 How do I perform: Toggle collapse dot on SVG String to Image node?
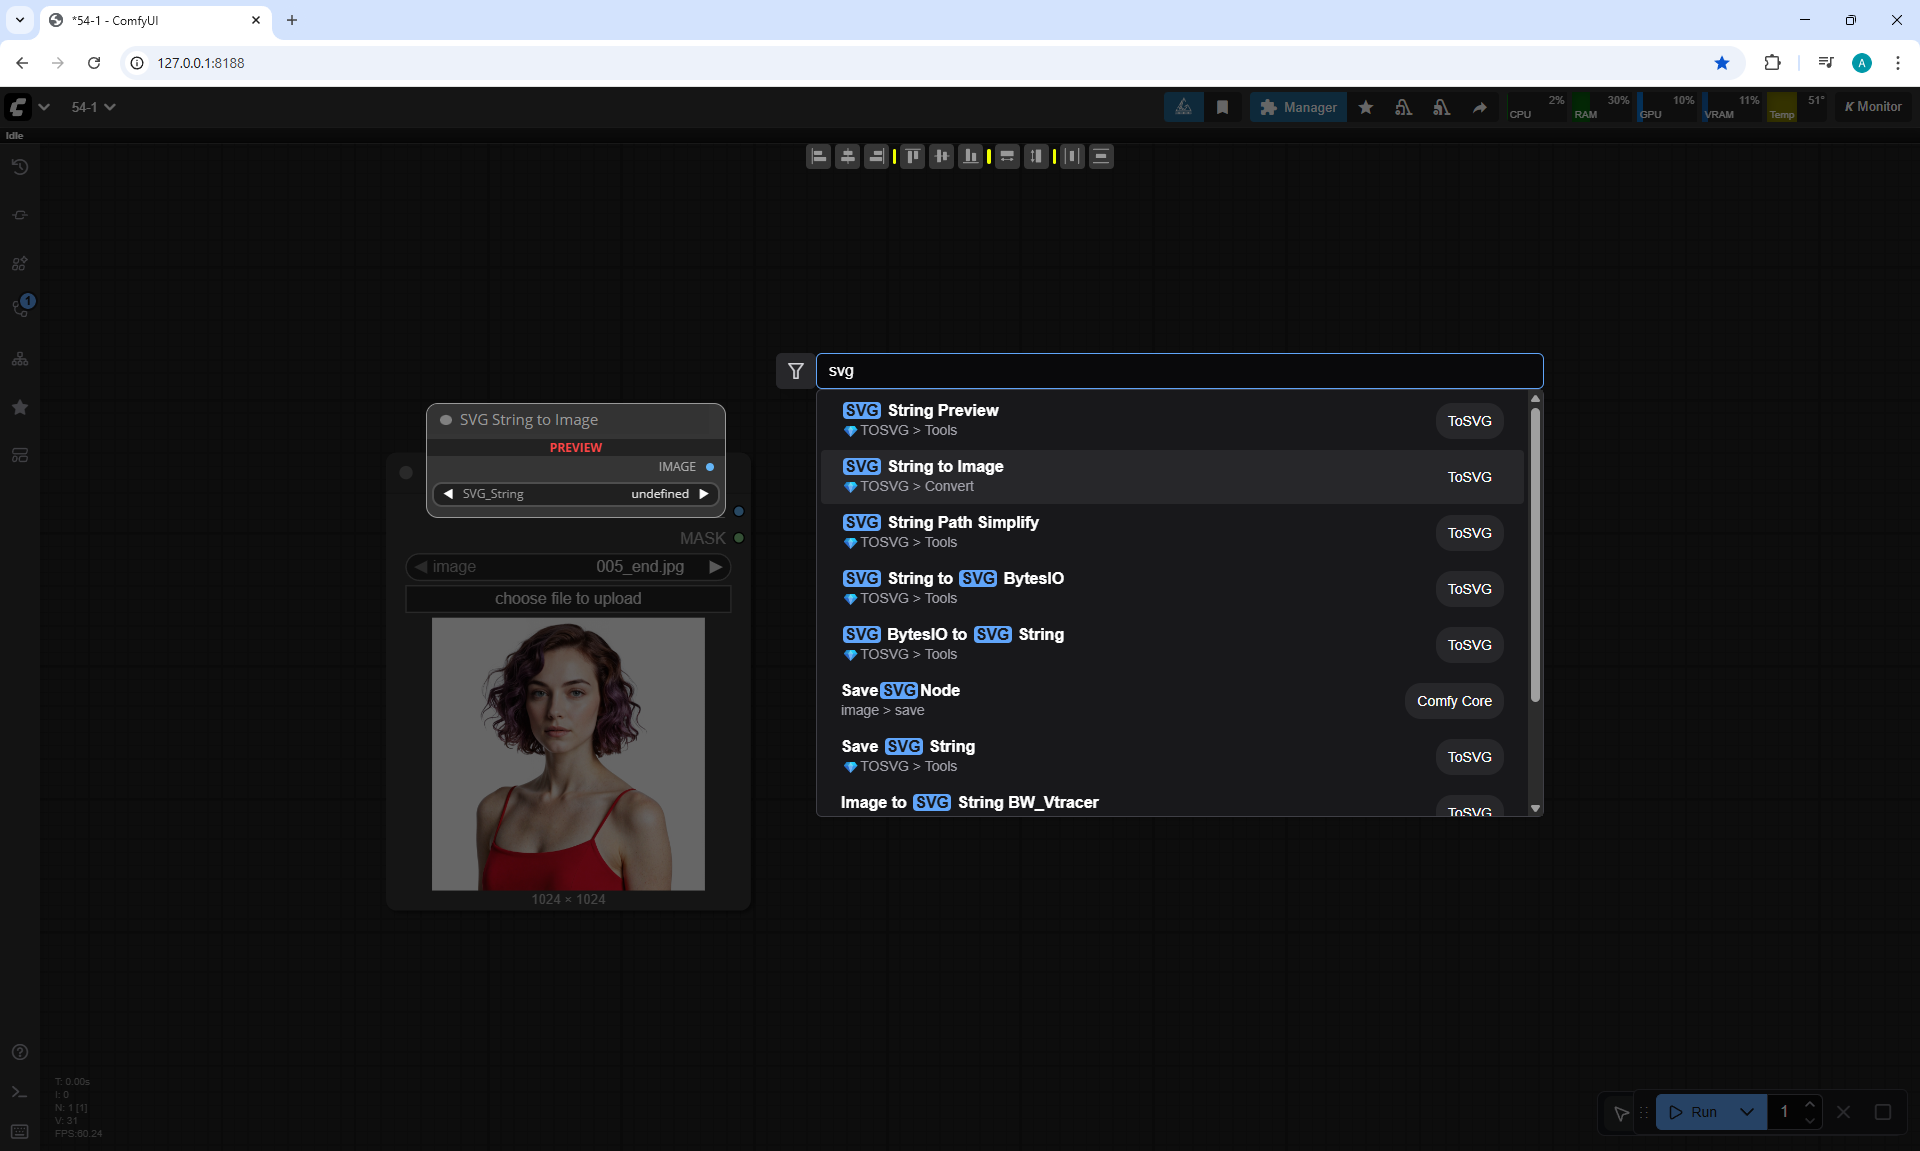coord(446,420)
